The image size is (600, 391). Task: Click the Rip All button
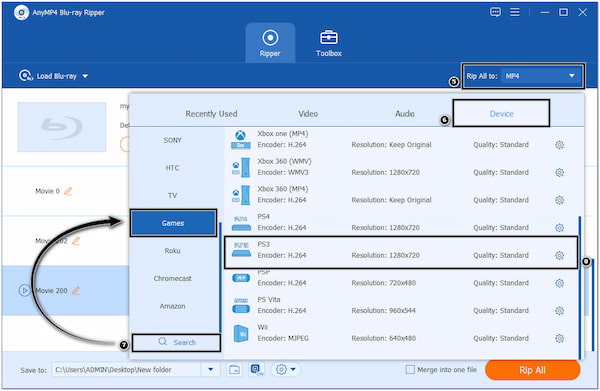tap(532, 370)
